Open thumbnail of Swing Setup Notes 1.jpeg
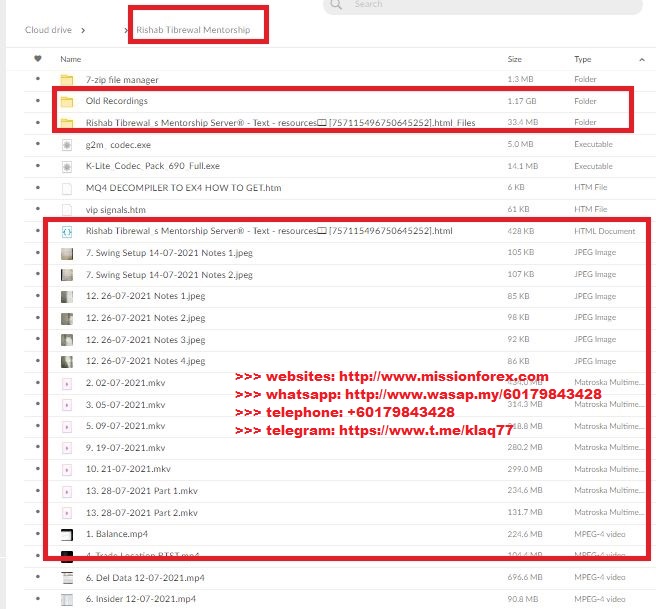656x609 pixels. coord(67,253)
